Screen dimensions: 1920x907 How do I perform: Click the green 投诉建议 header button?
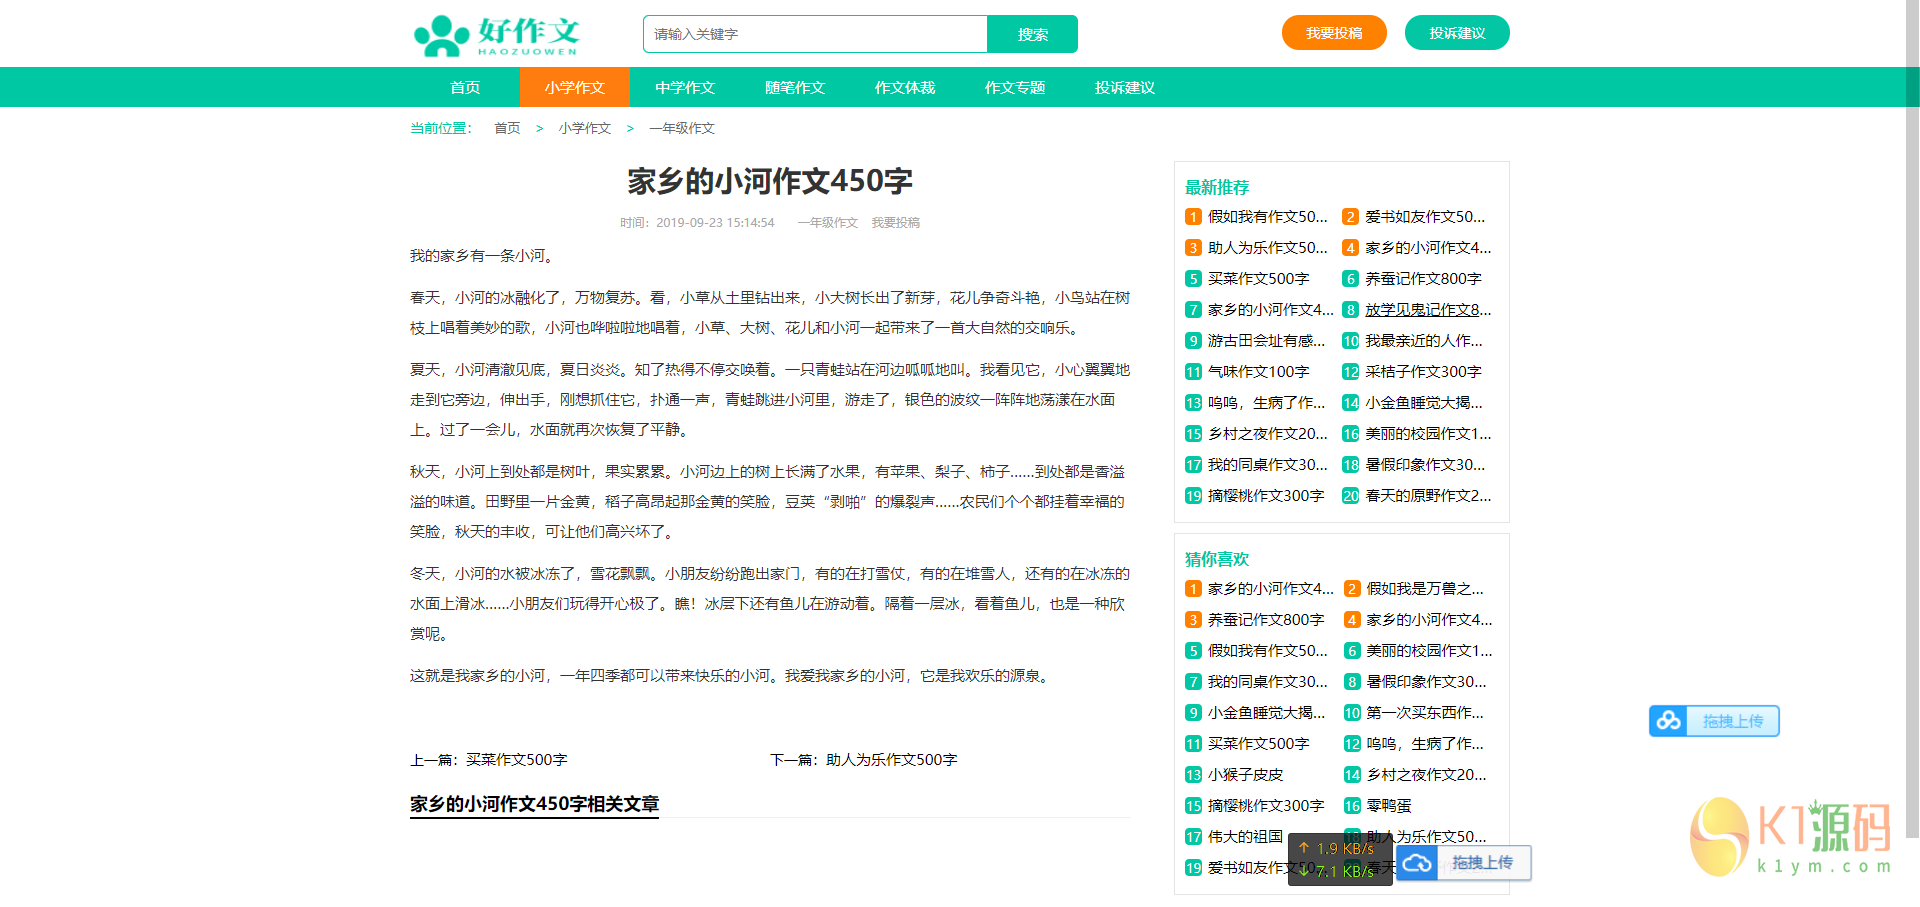1456,33
